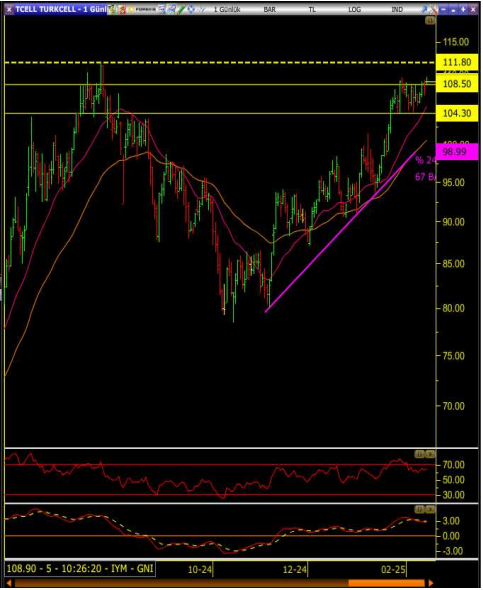Click the blue crosshair move icon
The height and width of the screenshot is (590, 483).
point(191,9)
